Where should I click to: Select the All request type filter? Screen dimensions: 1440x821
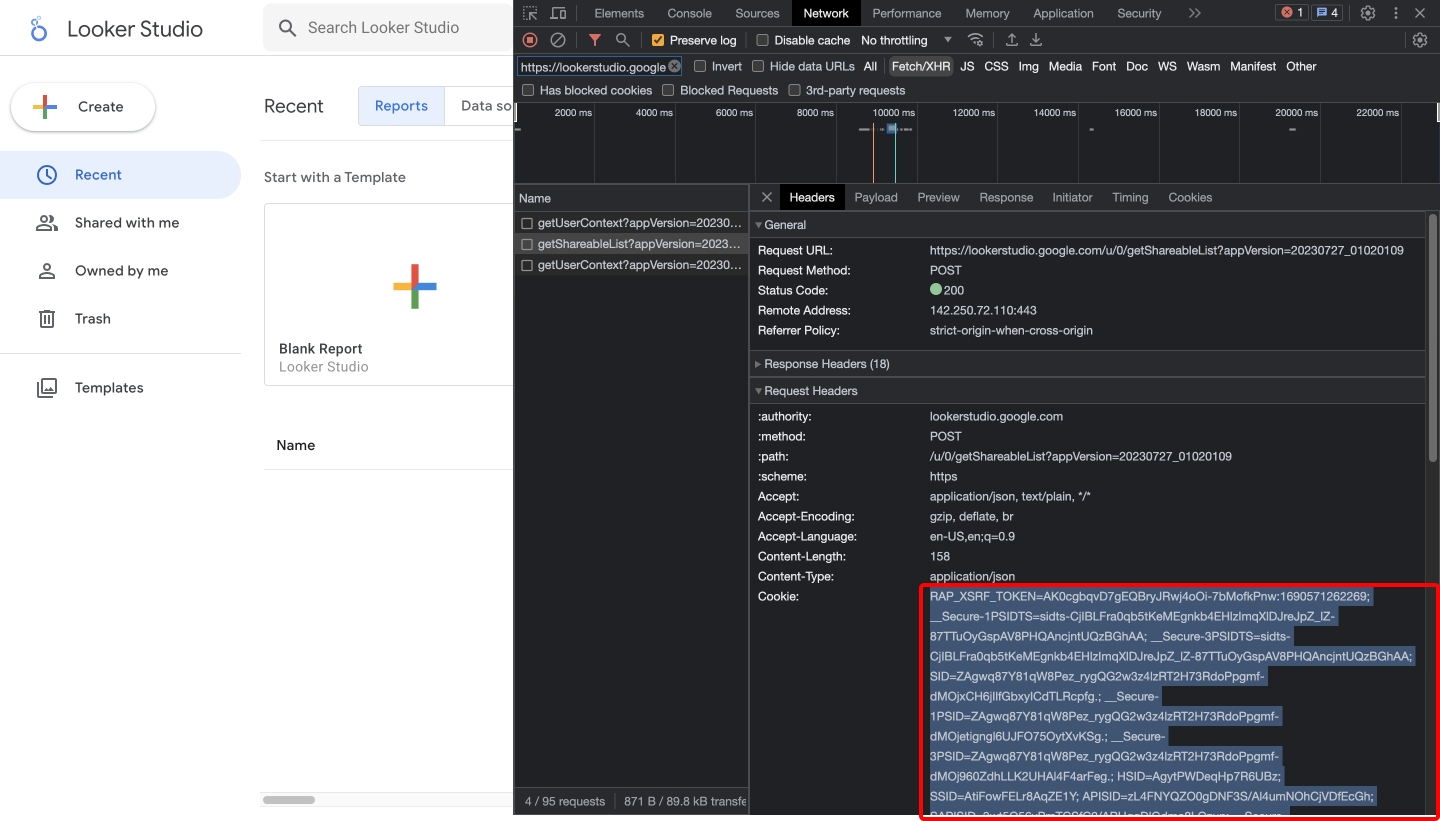click(870, 67)
